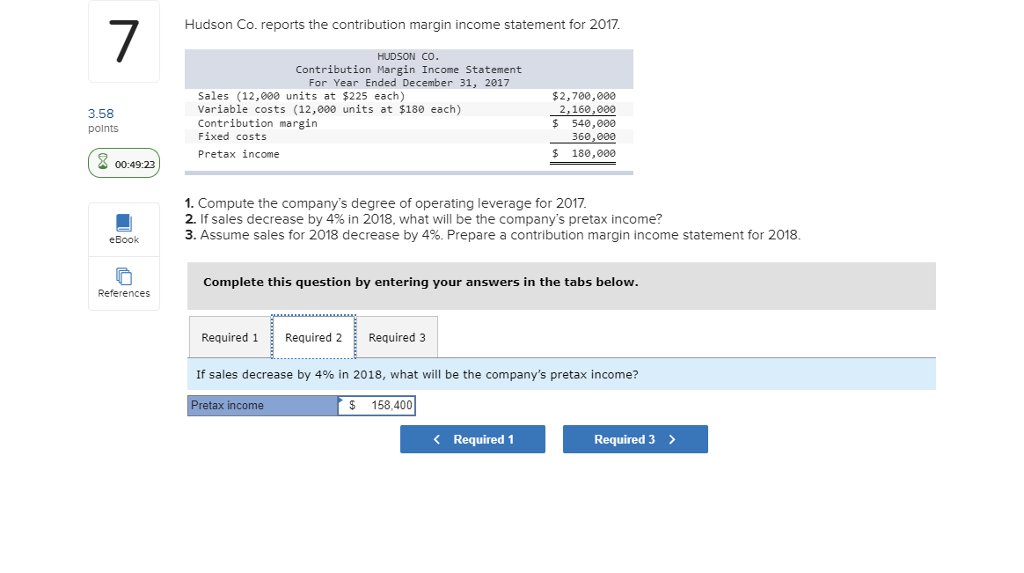Select the Required 2 tab
Screen dimensions: 1024x573
click(x=313, y=337)
